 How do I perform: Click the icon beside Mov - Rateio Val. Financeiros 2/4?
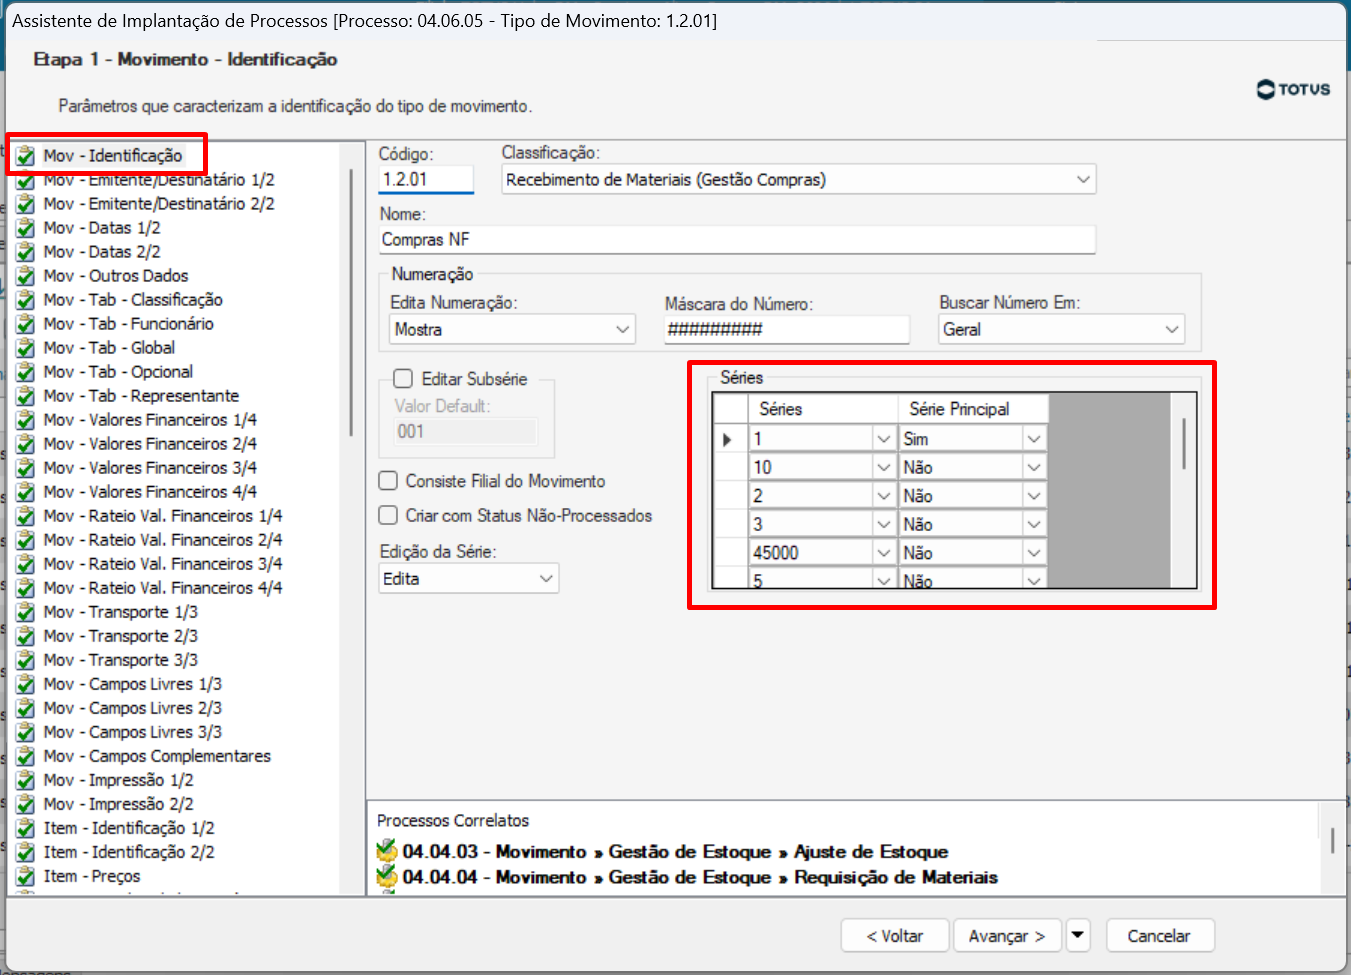click(26, 540)
